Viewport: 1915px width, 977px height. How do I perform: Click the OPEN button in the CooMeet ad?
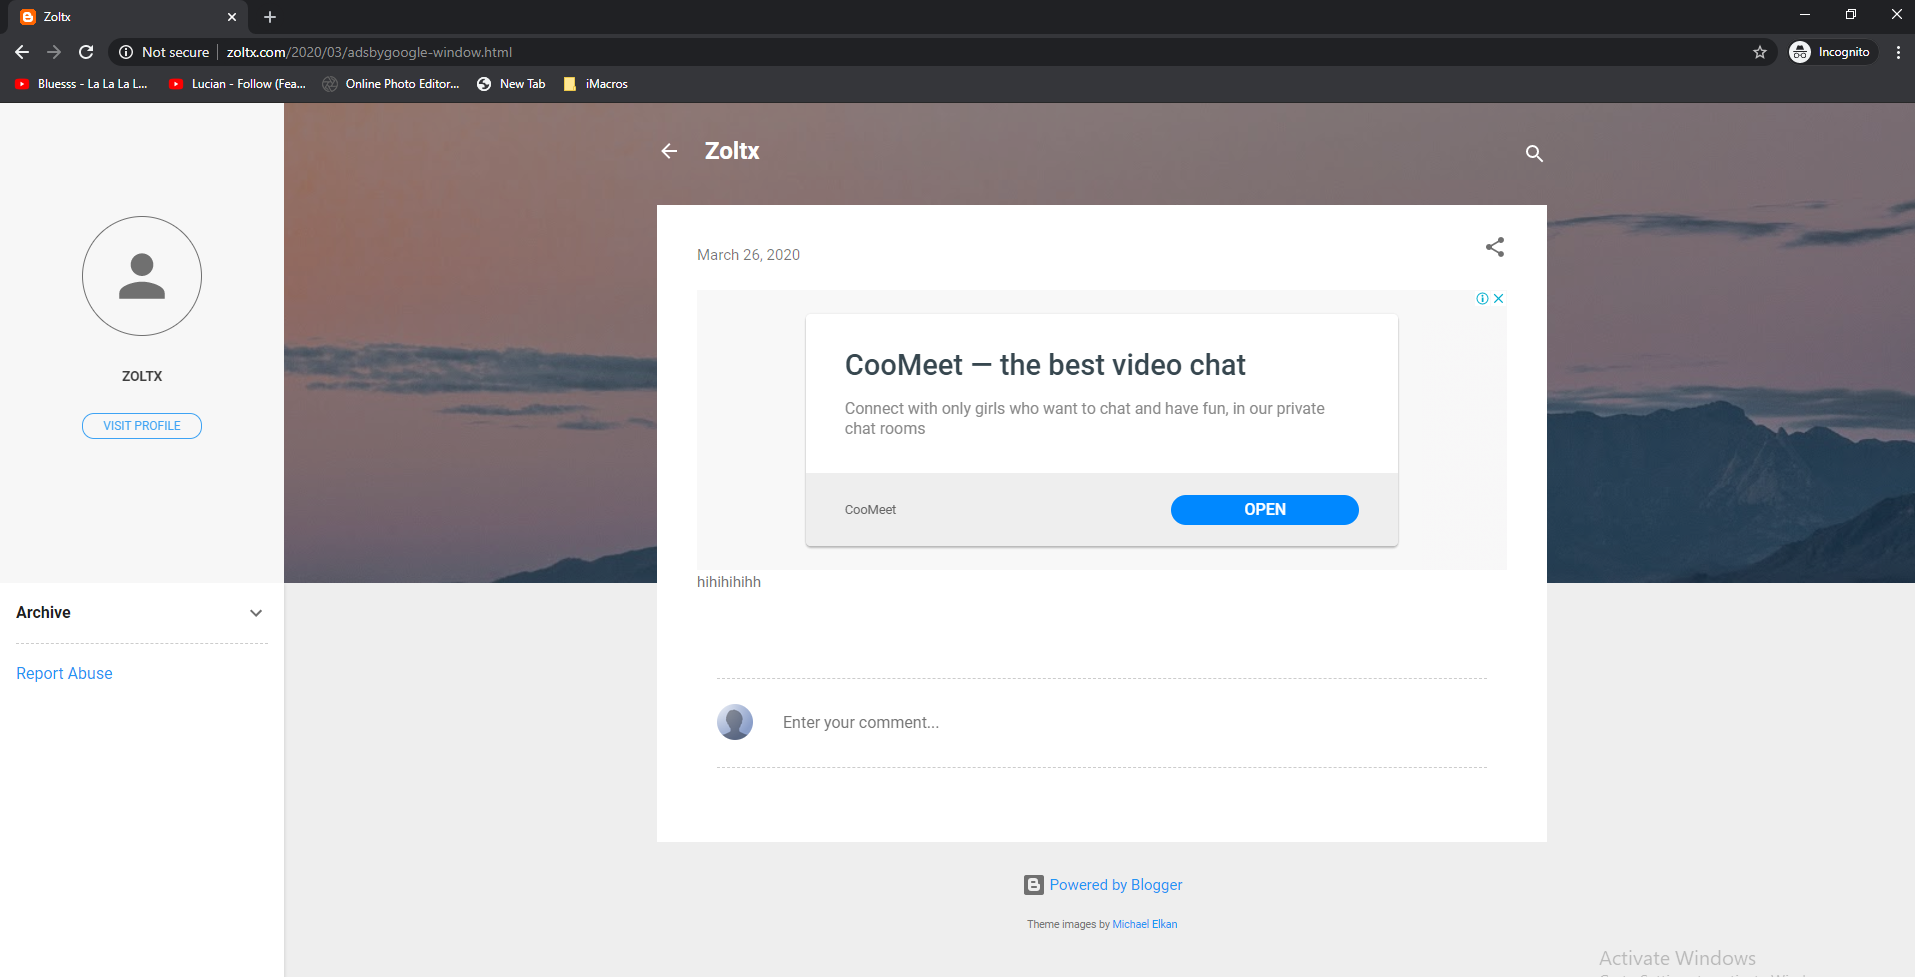[1264, 510]
